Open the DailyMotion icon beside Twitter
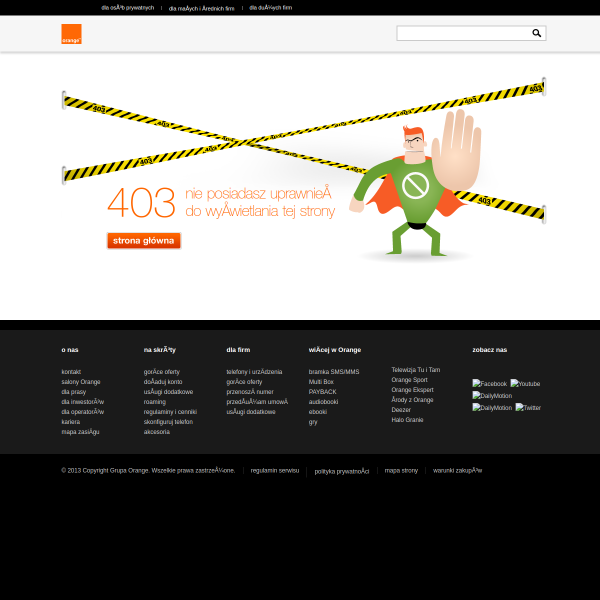This screenshot has width=600, height=600. (x=492, y=408)
